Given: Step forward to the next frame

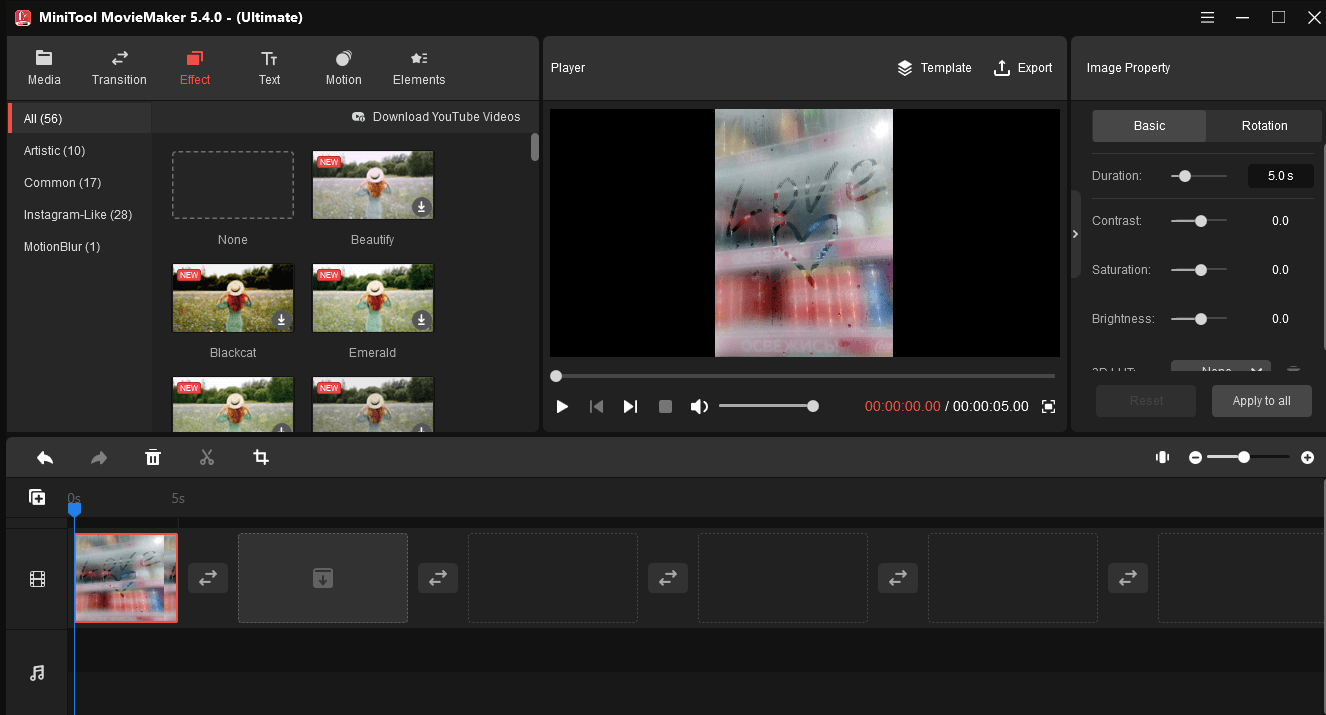Looking at the screenshot, I should [x=630, y=406].
